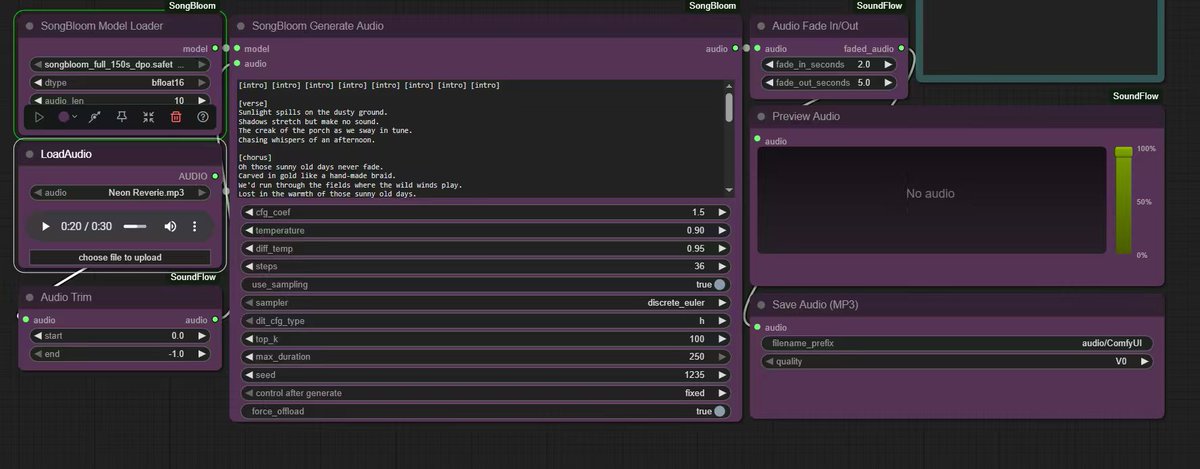
Task: Delete the selected node with the red trash icon
Action: pos(176,117)
